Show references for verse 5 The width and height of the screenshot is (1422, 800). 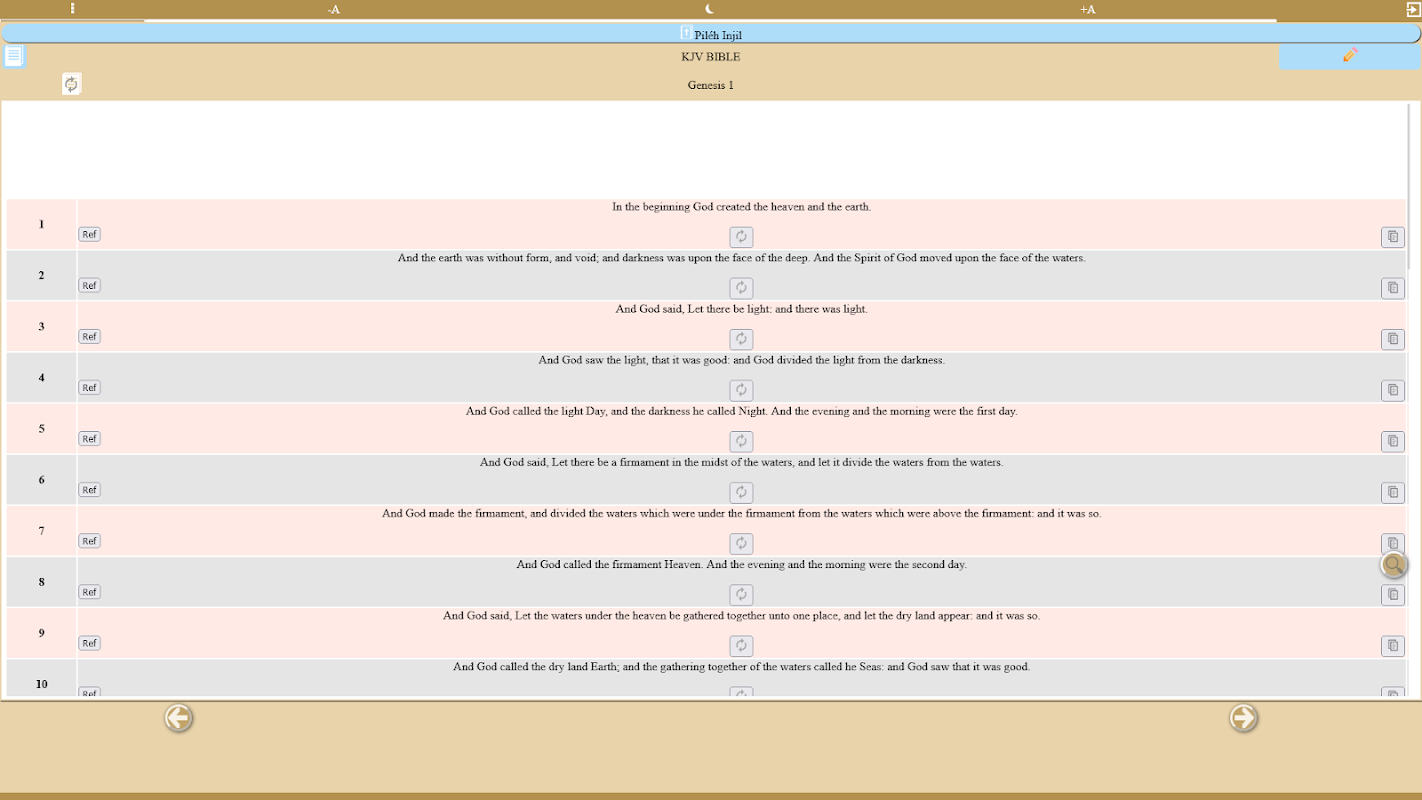click(x=90, y=438)
